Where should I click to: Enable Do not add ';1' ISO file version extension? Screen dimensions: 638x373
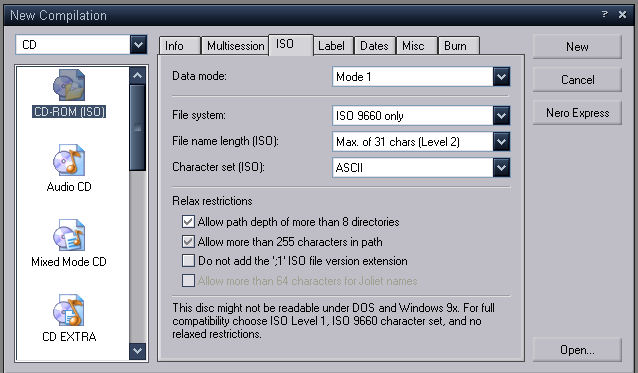click(188, 261)
